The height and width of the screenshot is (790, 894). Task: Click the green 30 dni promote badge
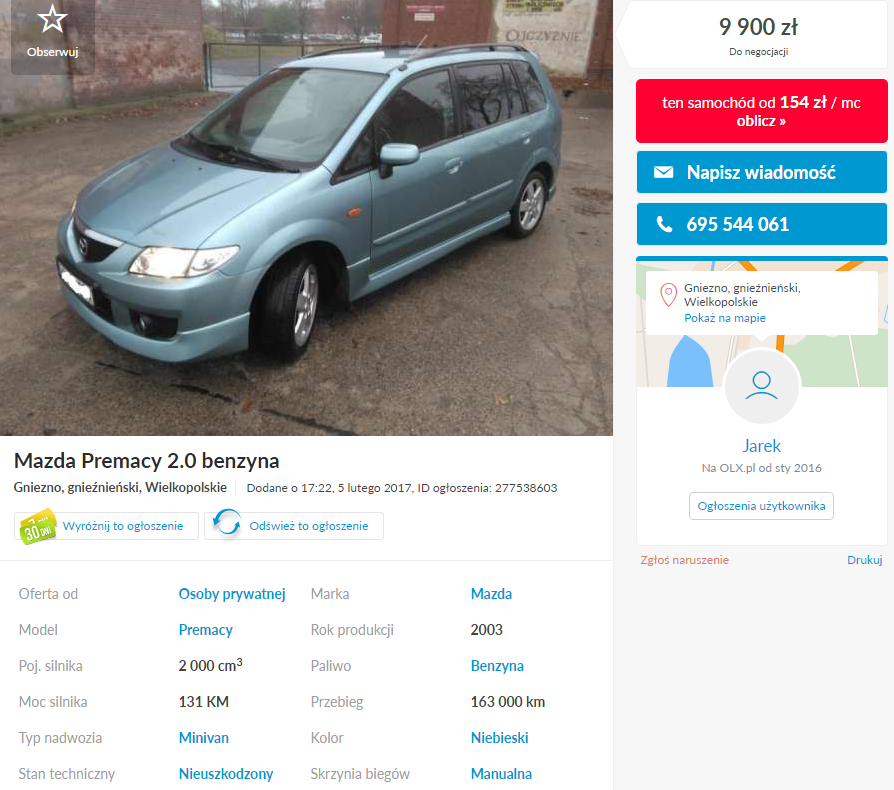38,526
